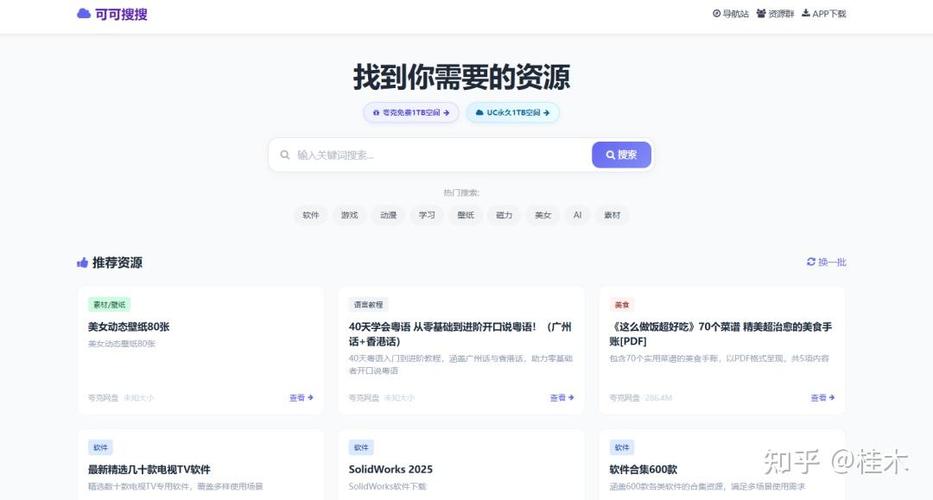This screenshot has height=500, width=933.
Task: Click the magnifier icon inside the search box
Action: (x=285, y=155)
